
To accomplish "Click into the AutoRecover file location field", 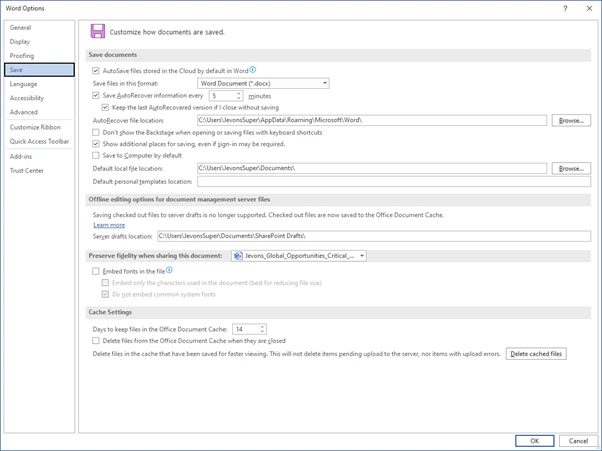I will (x=372, y=120).
